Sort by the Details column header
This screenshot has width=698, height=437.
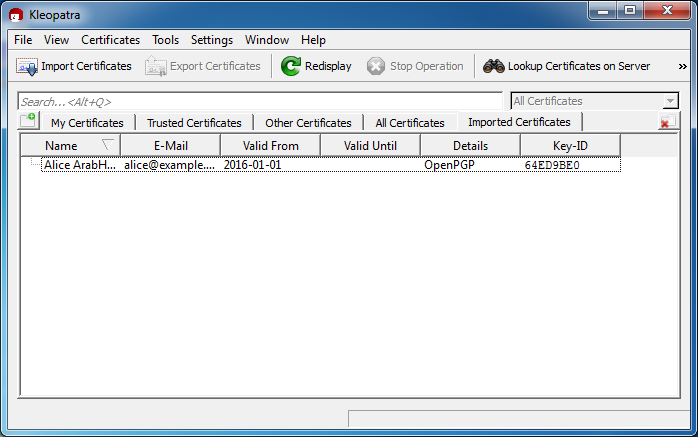tap(470, 146)
